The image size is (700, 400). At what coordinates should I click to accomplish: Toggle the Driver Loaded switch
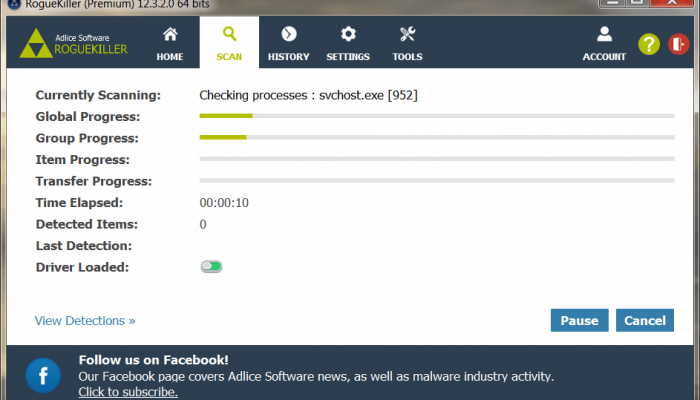click(x=211, y=267)
